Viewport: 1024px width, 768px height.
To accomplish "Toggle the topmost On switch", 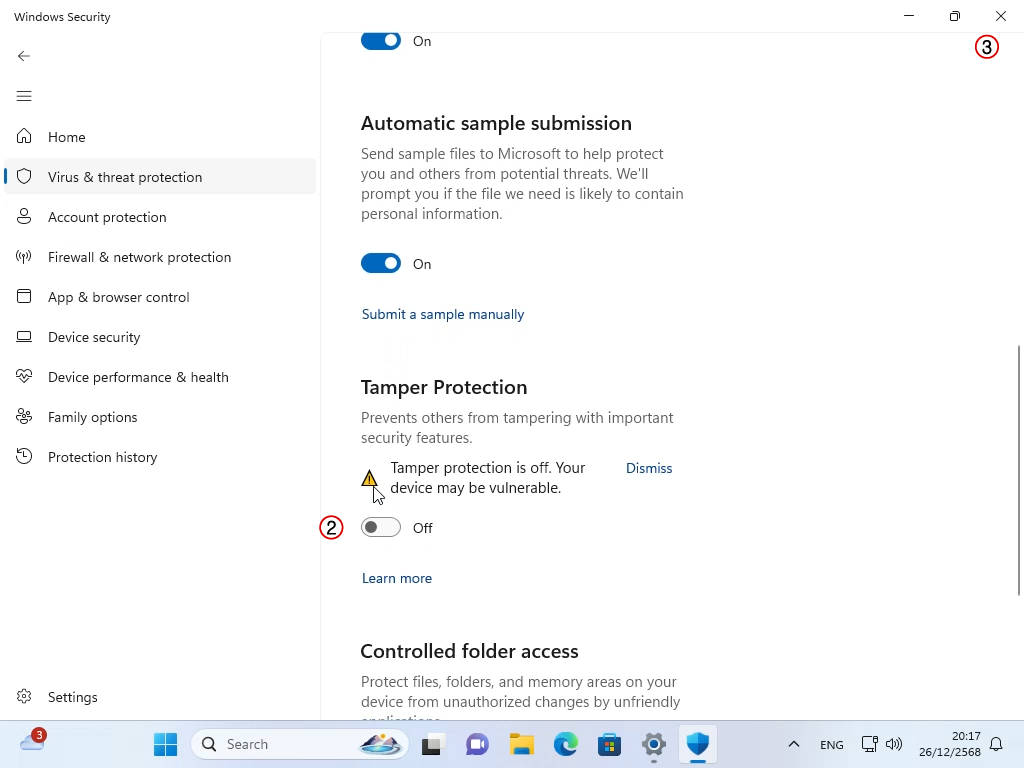I will [x=381, y=41].
